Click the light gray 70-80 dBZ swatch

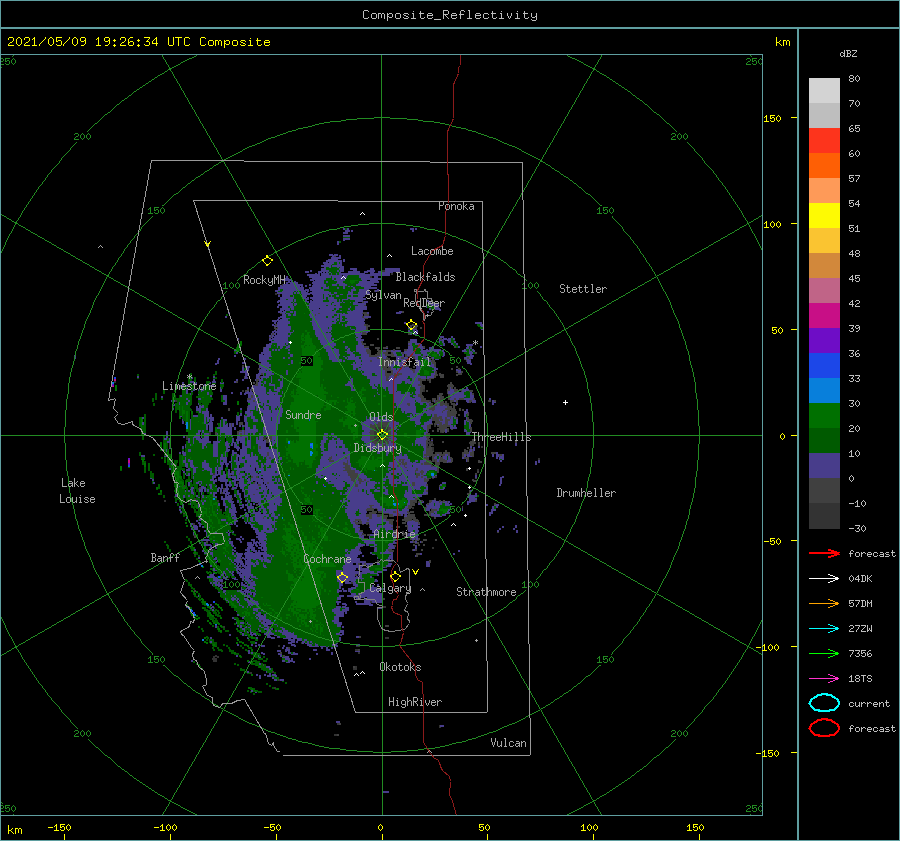[x=824, y=90]
